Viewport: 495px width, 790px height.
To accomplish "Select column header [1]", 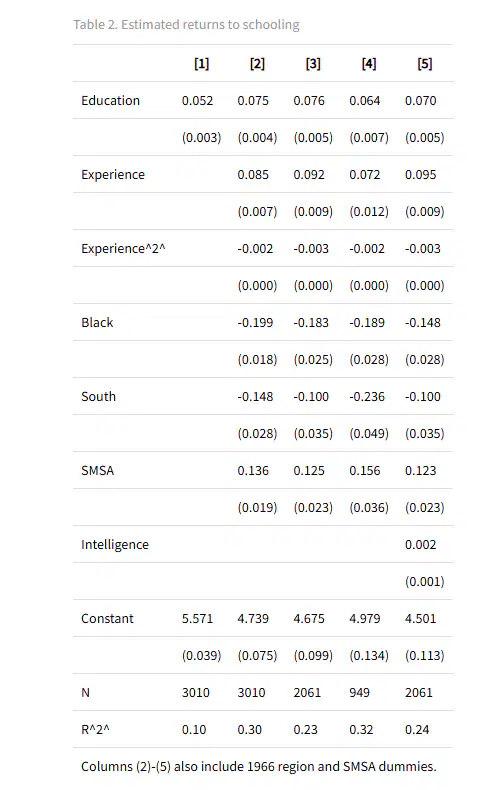I will [202, 63].
